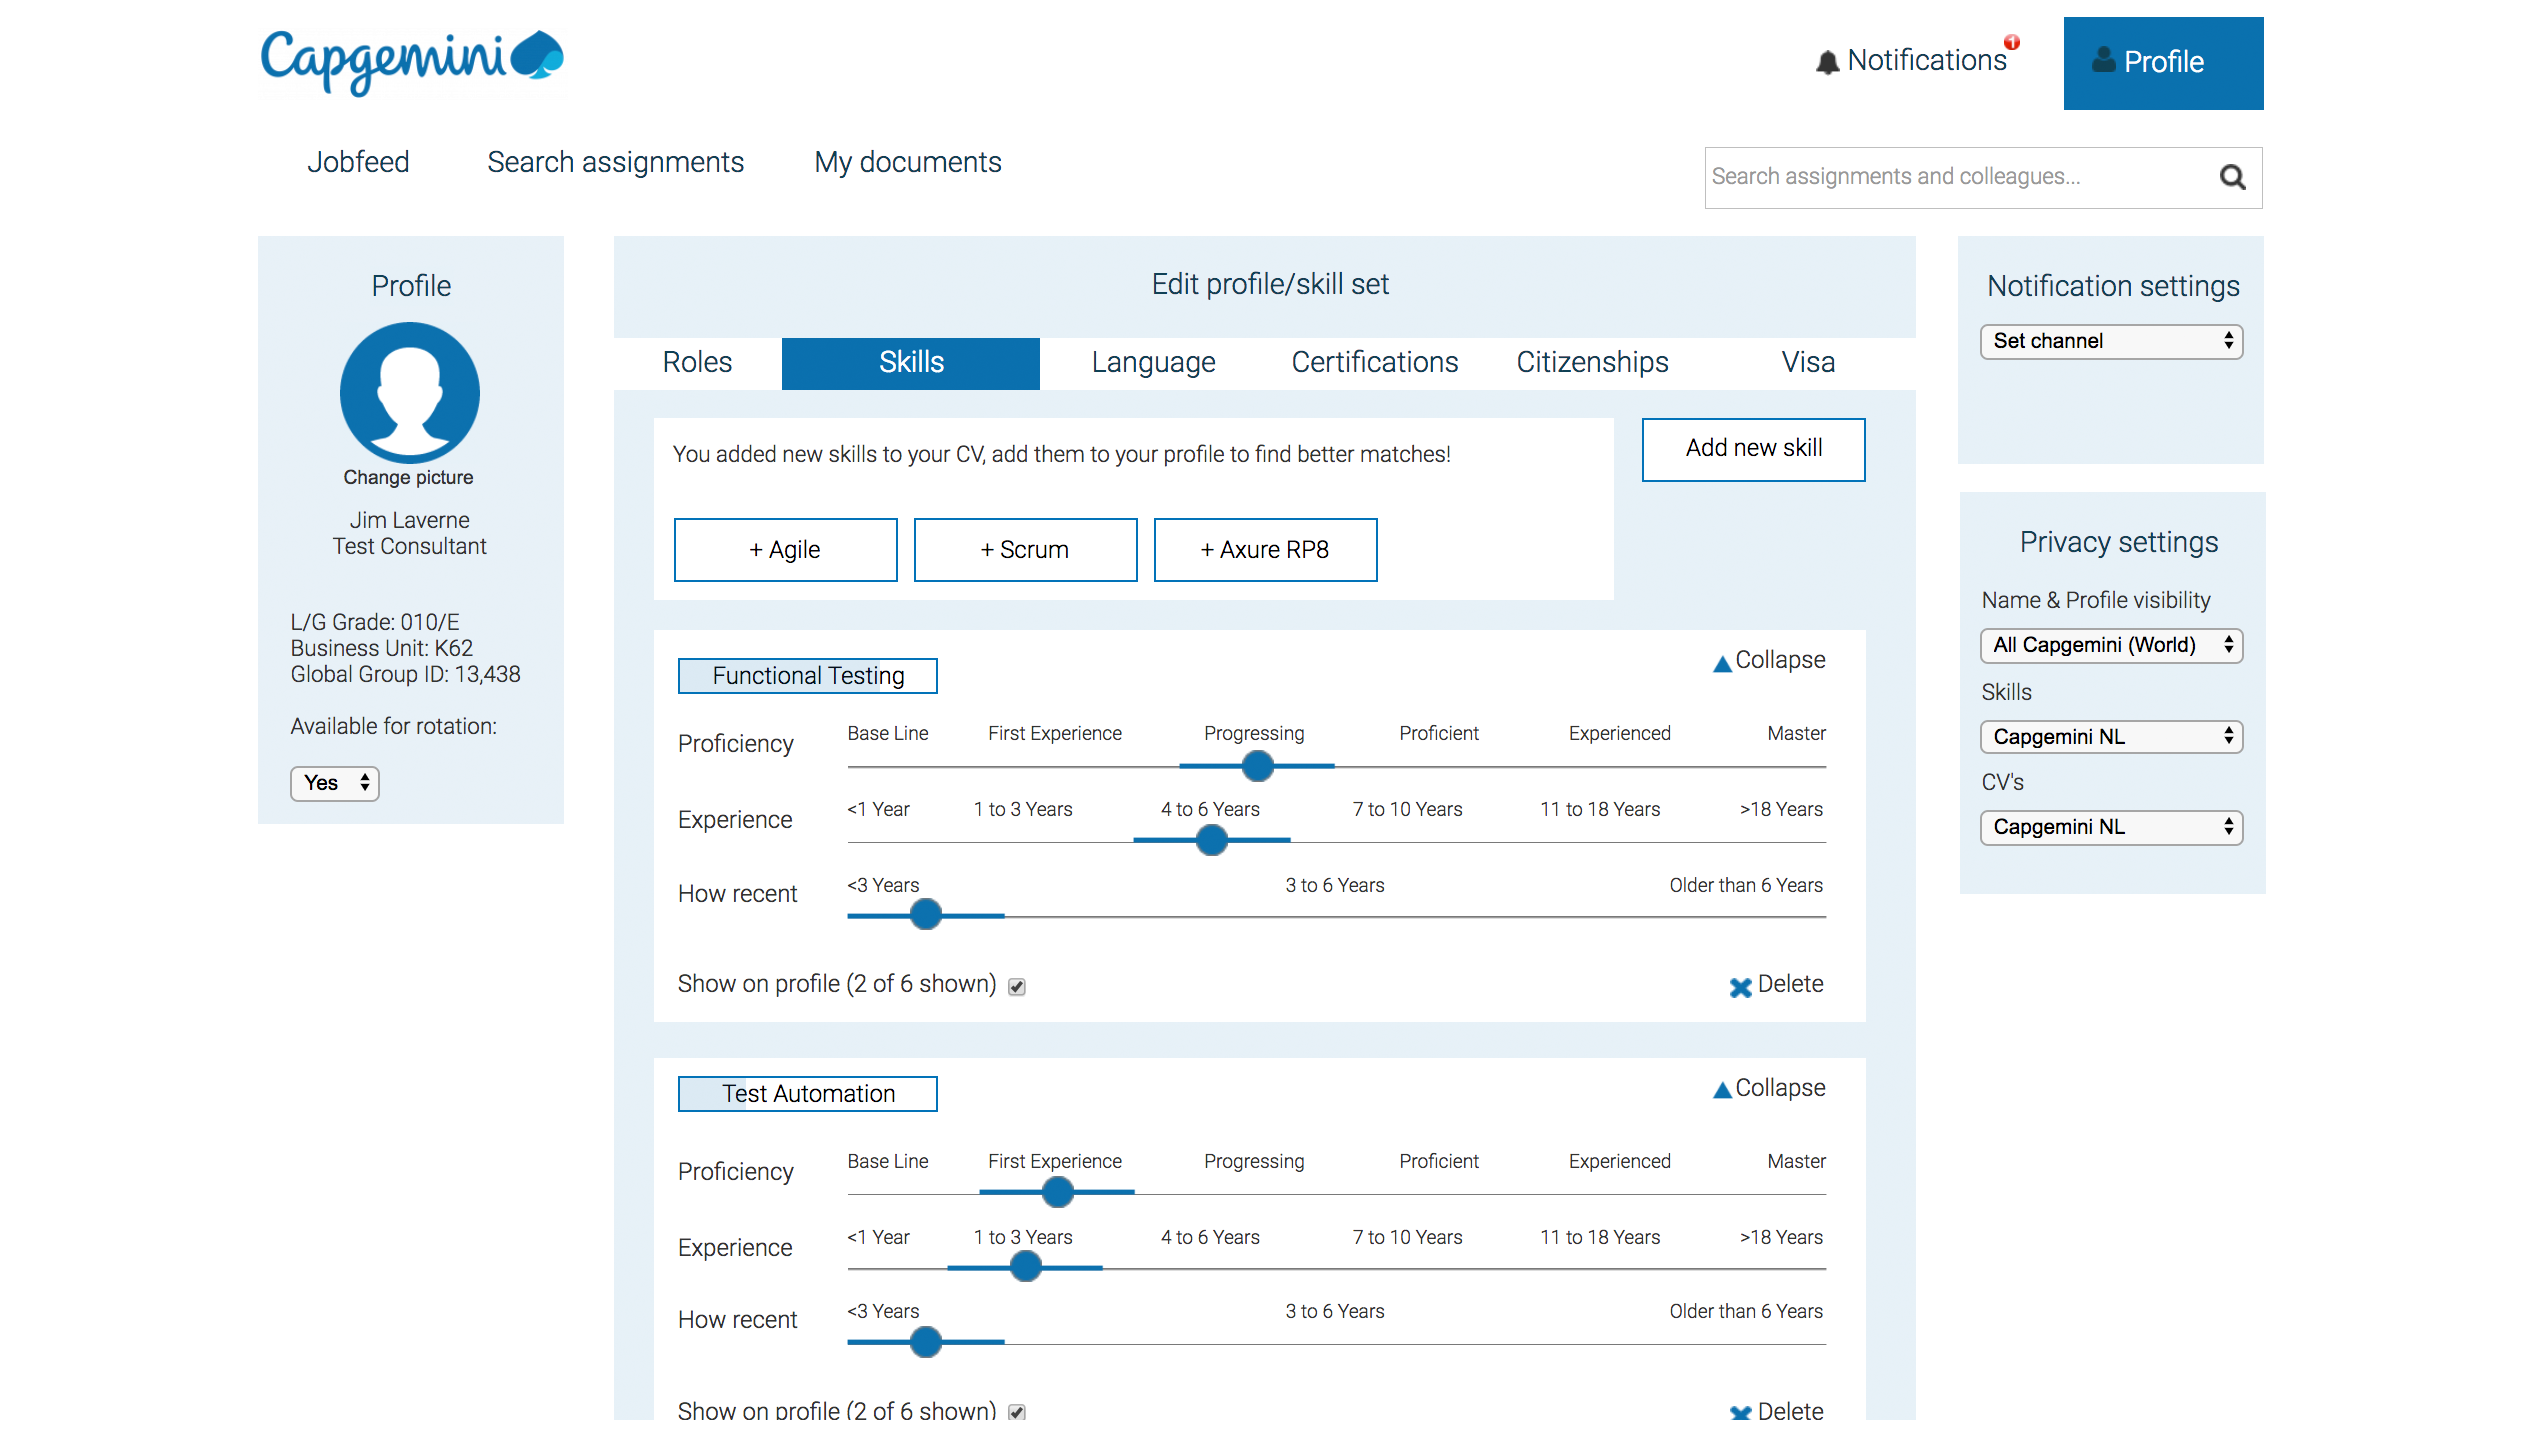This screenshot has width=2536, height=1438.
Task: Open the Search assignments menu item
Action: [x=615, y=162]
